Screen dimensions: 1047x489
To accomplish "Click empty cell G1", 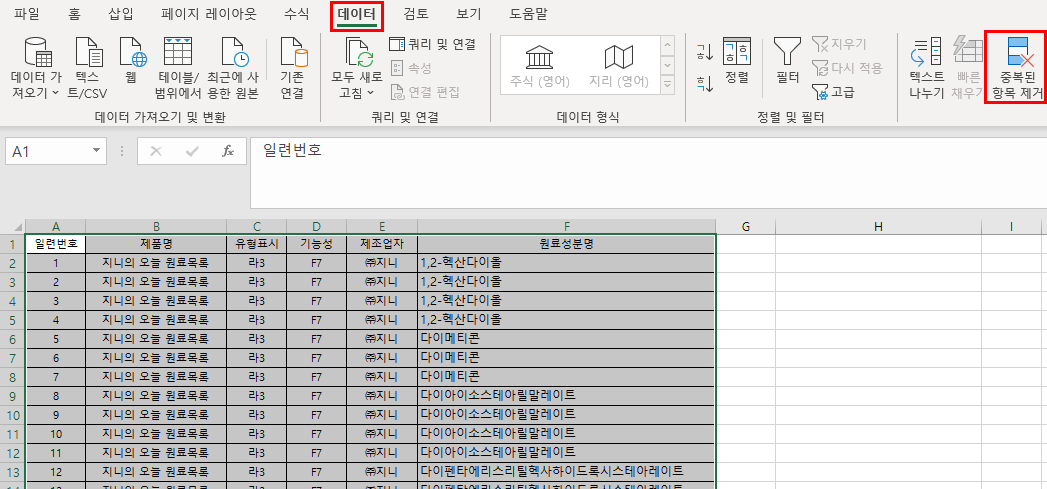I will (746, 244).
